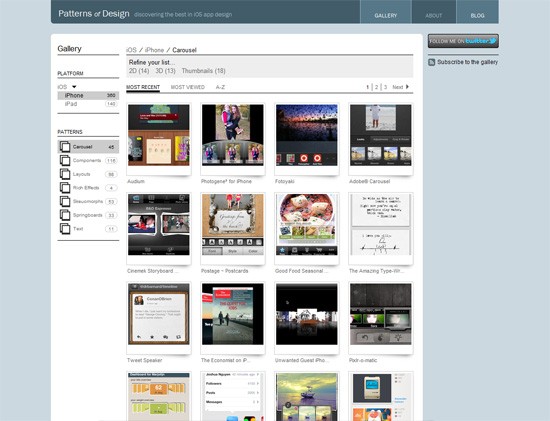550x421 pixels.
Task: Click the RSS feed icon
Action: click(431, 62)
